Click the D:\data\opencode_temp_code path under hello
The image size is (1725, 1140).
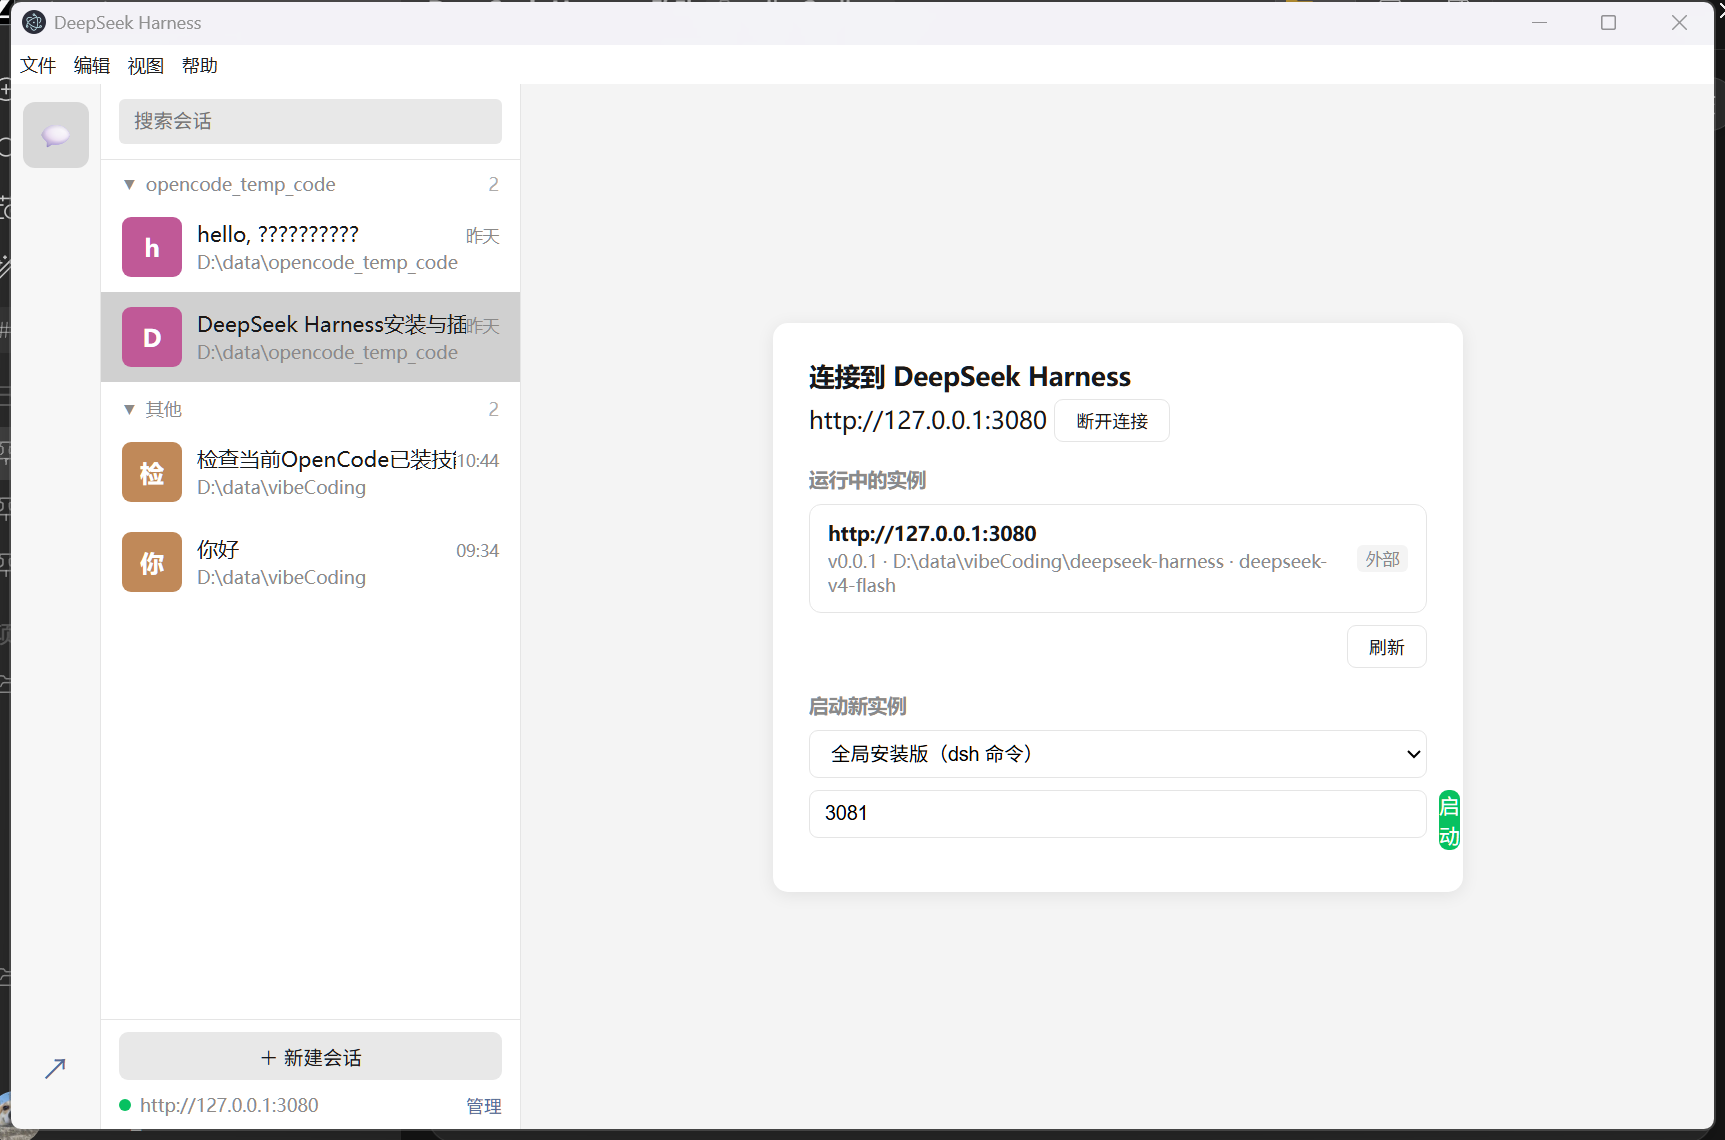327,262
